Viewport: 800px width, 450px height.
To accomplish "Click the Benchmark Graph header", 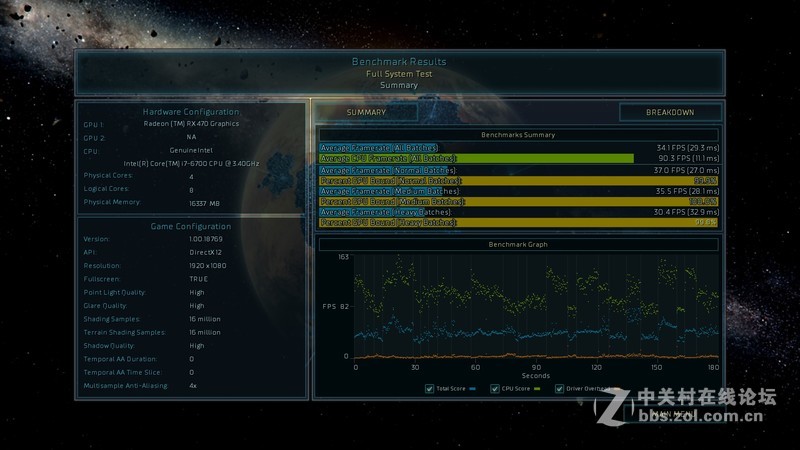I will click(x=518, y=244).
